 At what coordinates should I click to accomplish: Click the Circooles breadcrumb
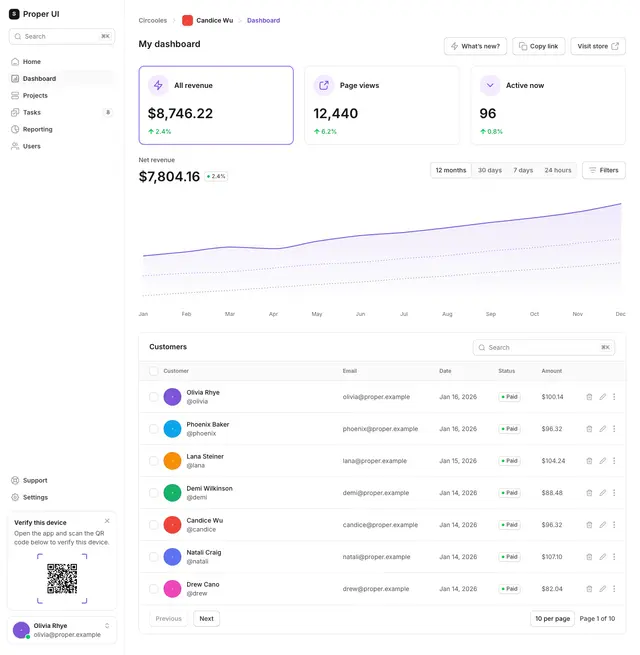(152, 20)
